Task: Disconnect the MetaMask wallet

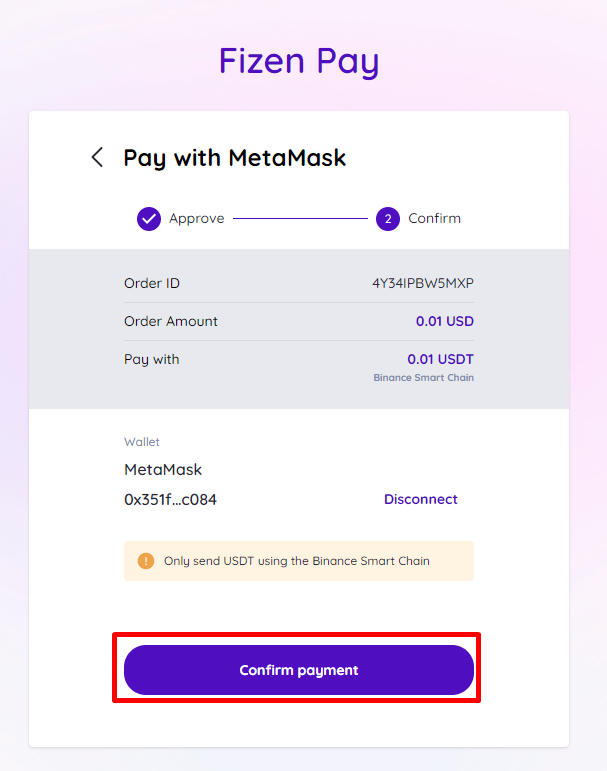Action: click(x=421, y=499)
